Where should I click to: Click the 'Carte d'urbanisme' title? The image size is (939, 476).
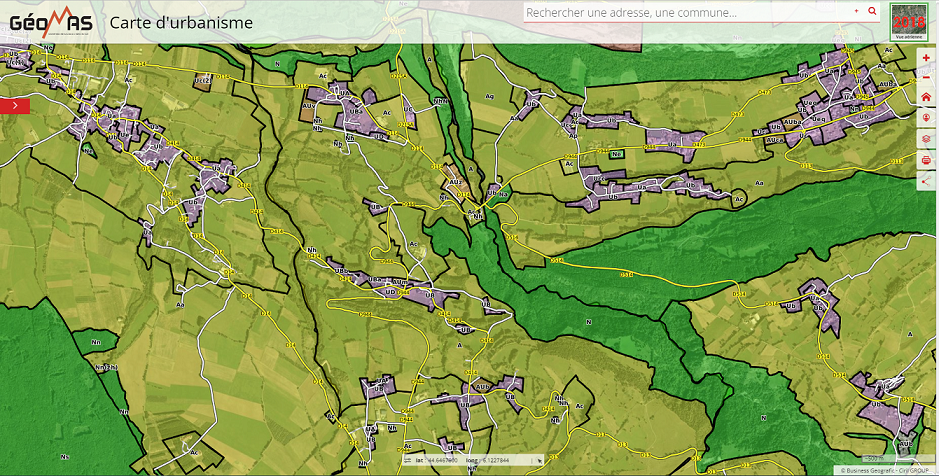click(181, 23)
